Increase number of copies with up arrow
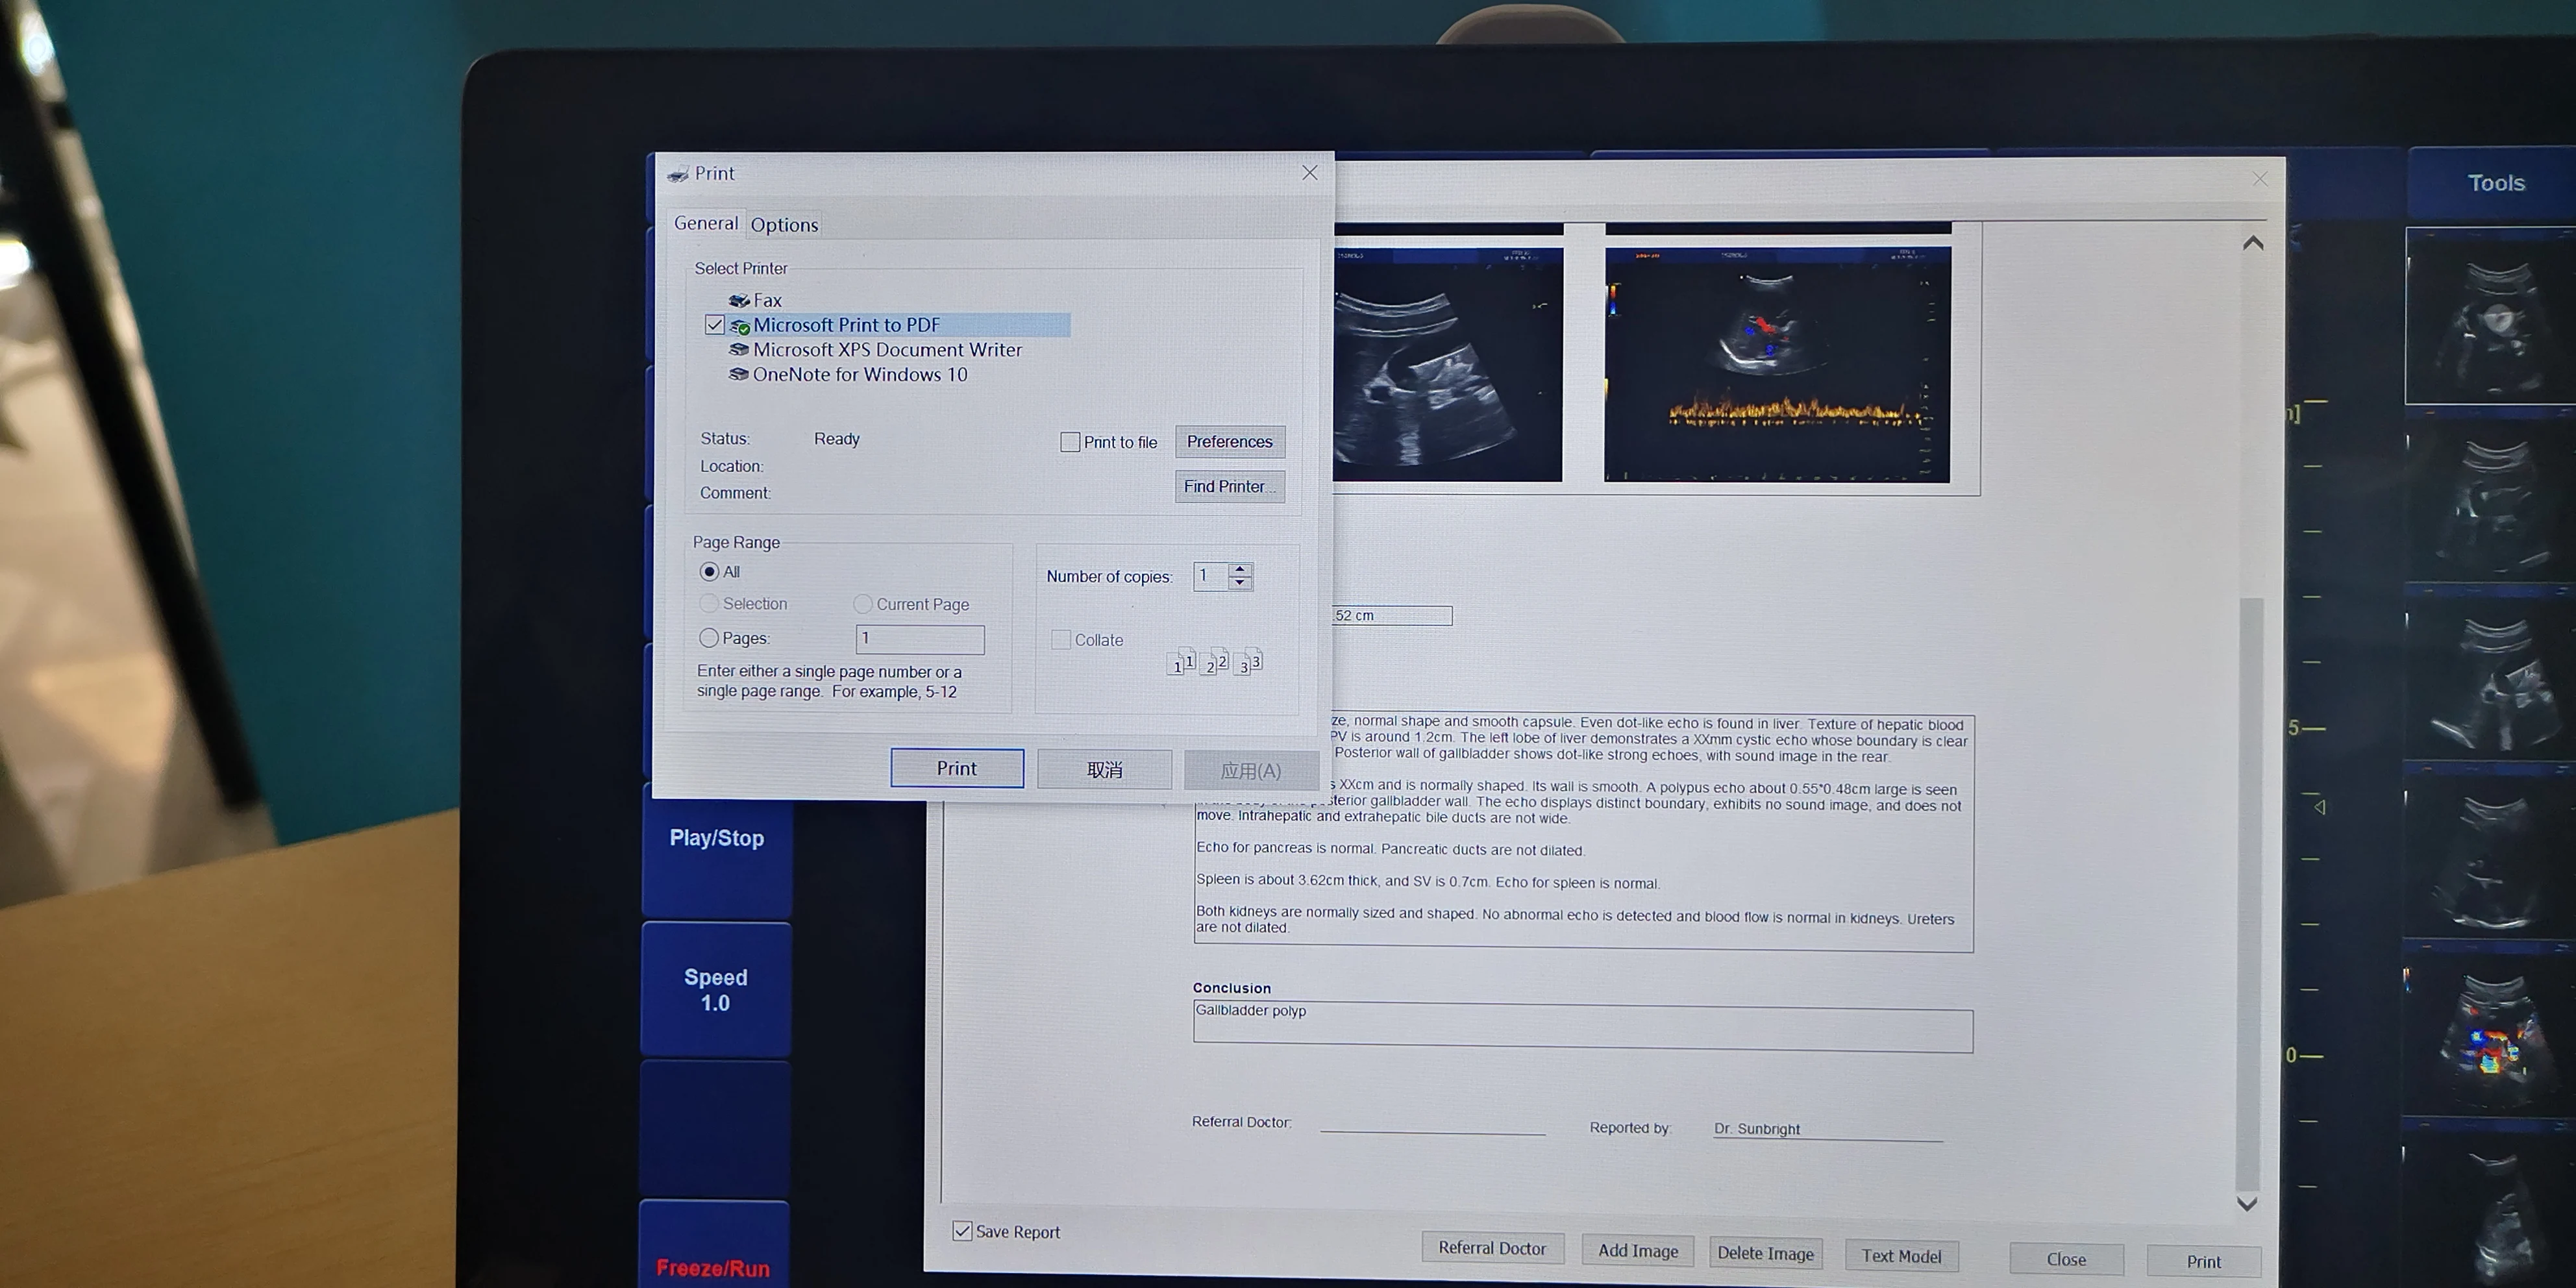2576x1288 pixels. (x=1240, y=569)
